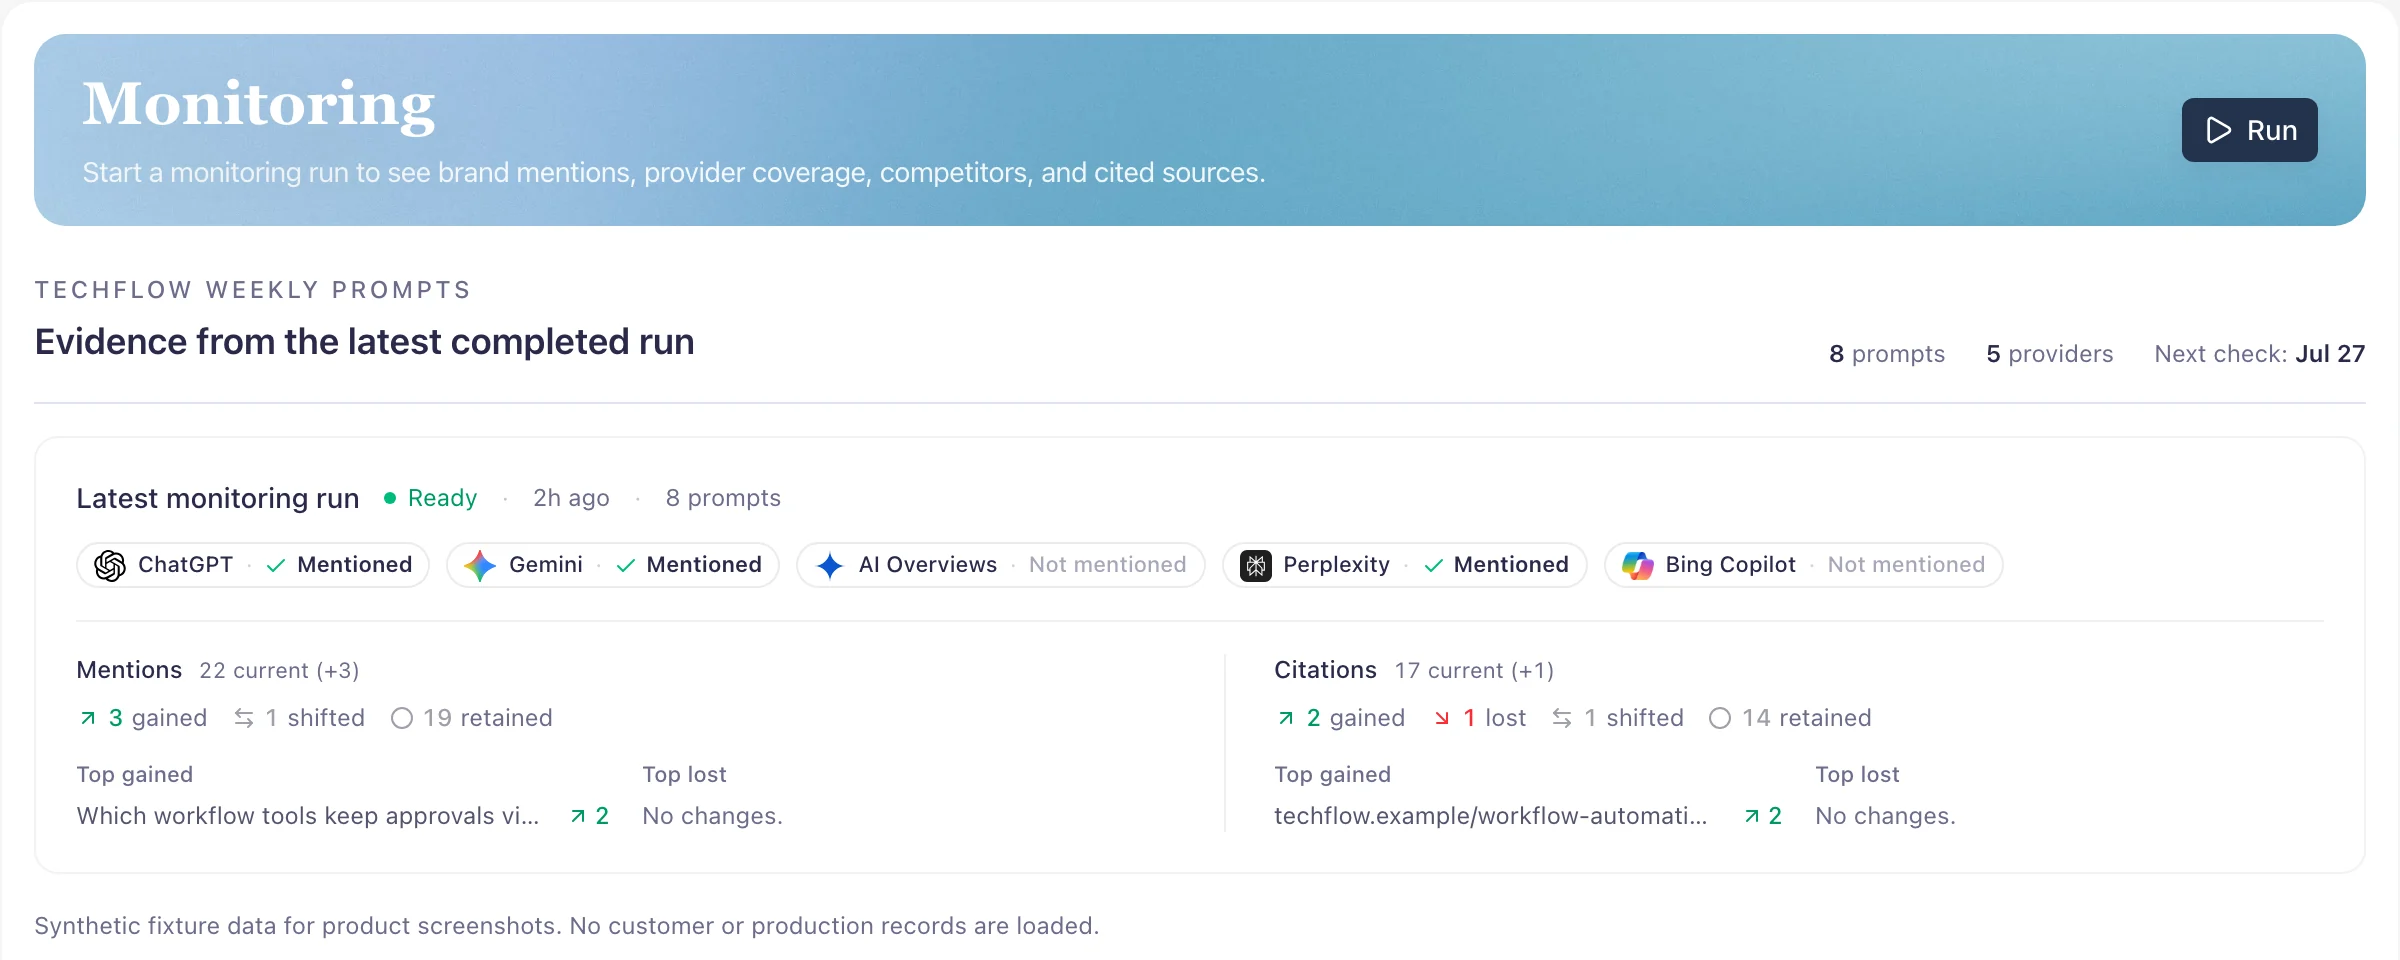This screenshot has height=960, width=2400.
Task: Select the Bing Copilot Not mentioned chip
Action: (x=1804, y=565)
